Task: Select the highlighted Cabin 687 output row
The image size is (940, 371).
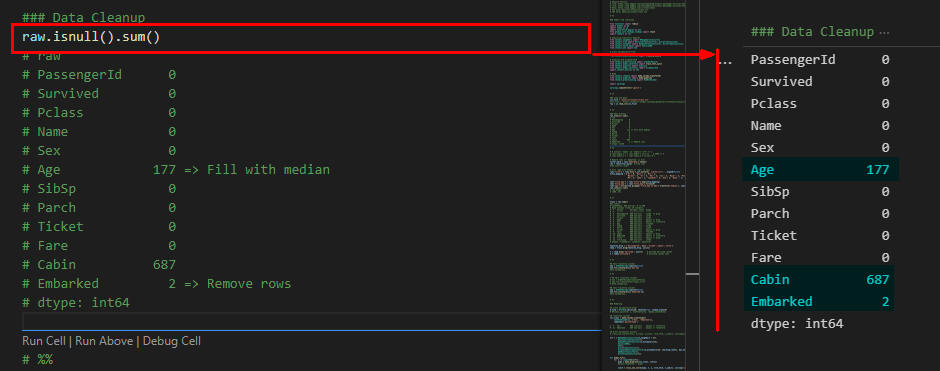Action: [820, 279]
